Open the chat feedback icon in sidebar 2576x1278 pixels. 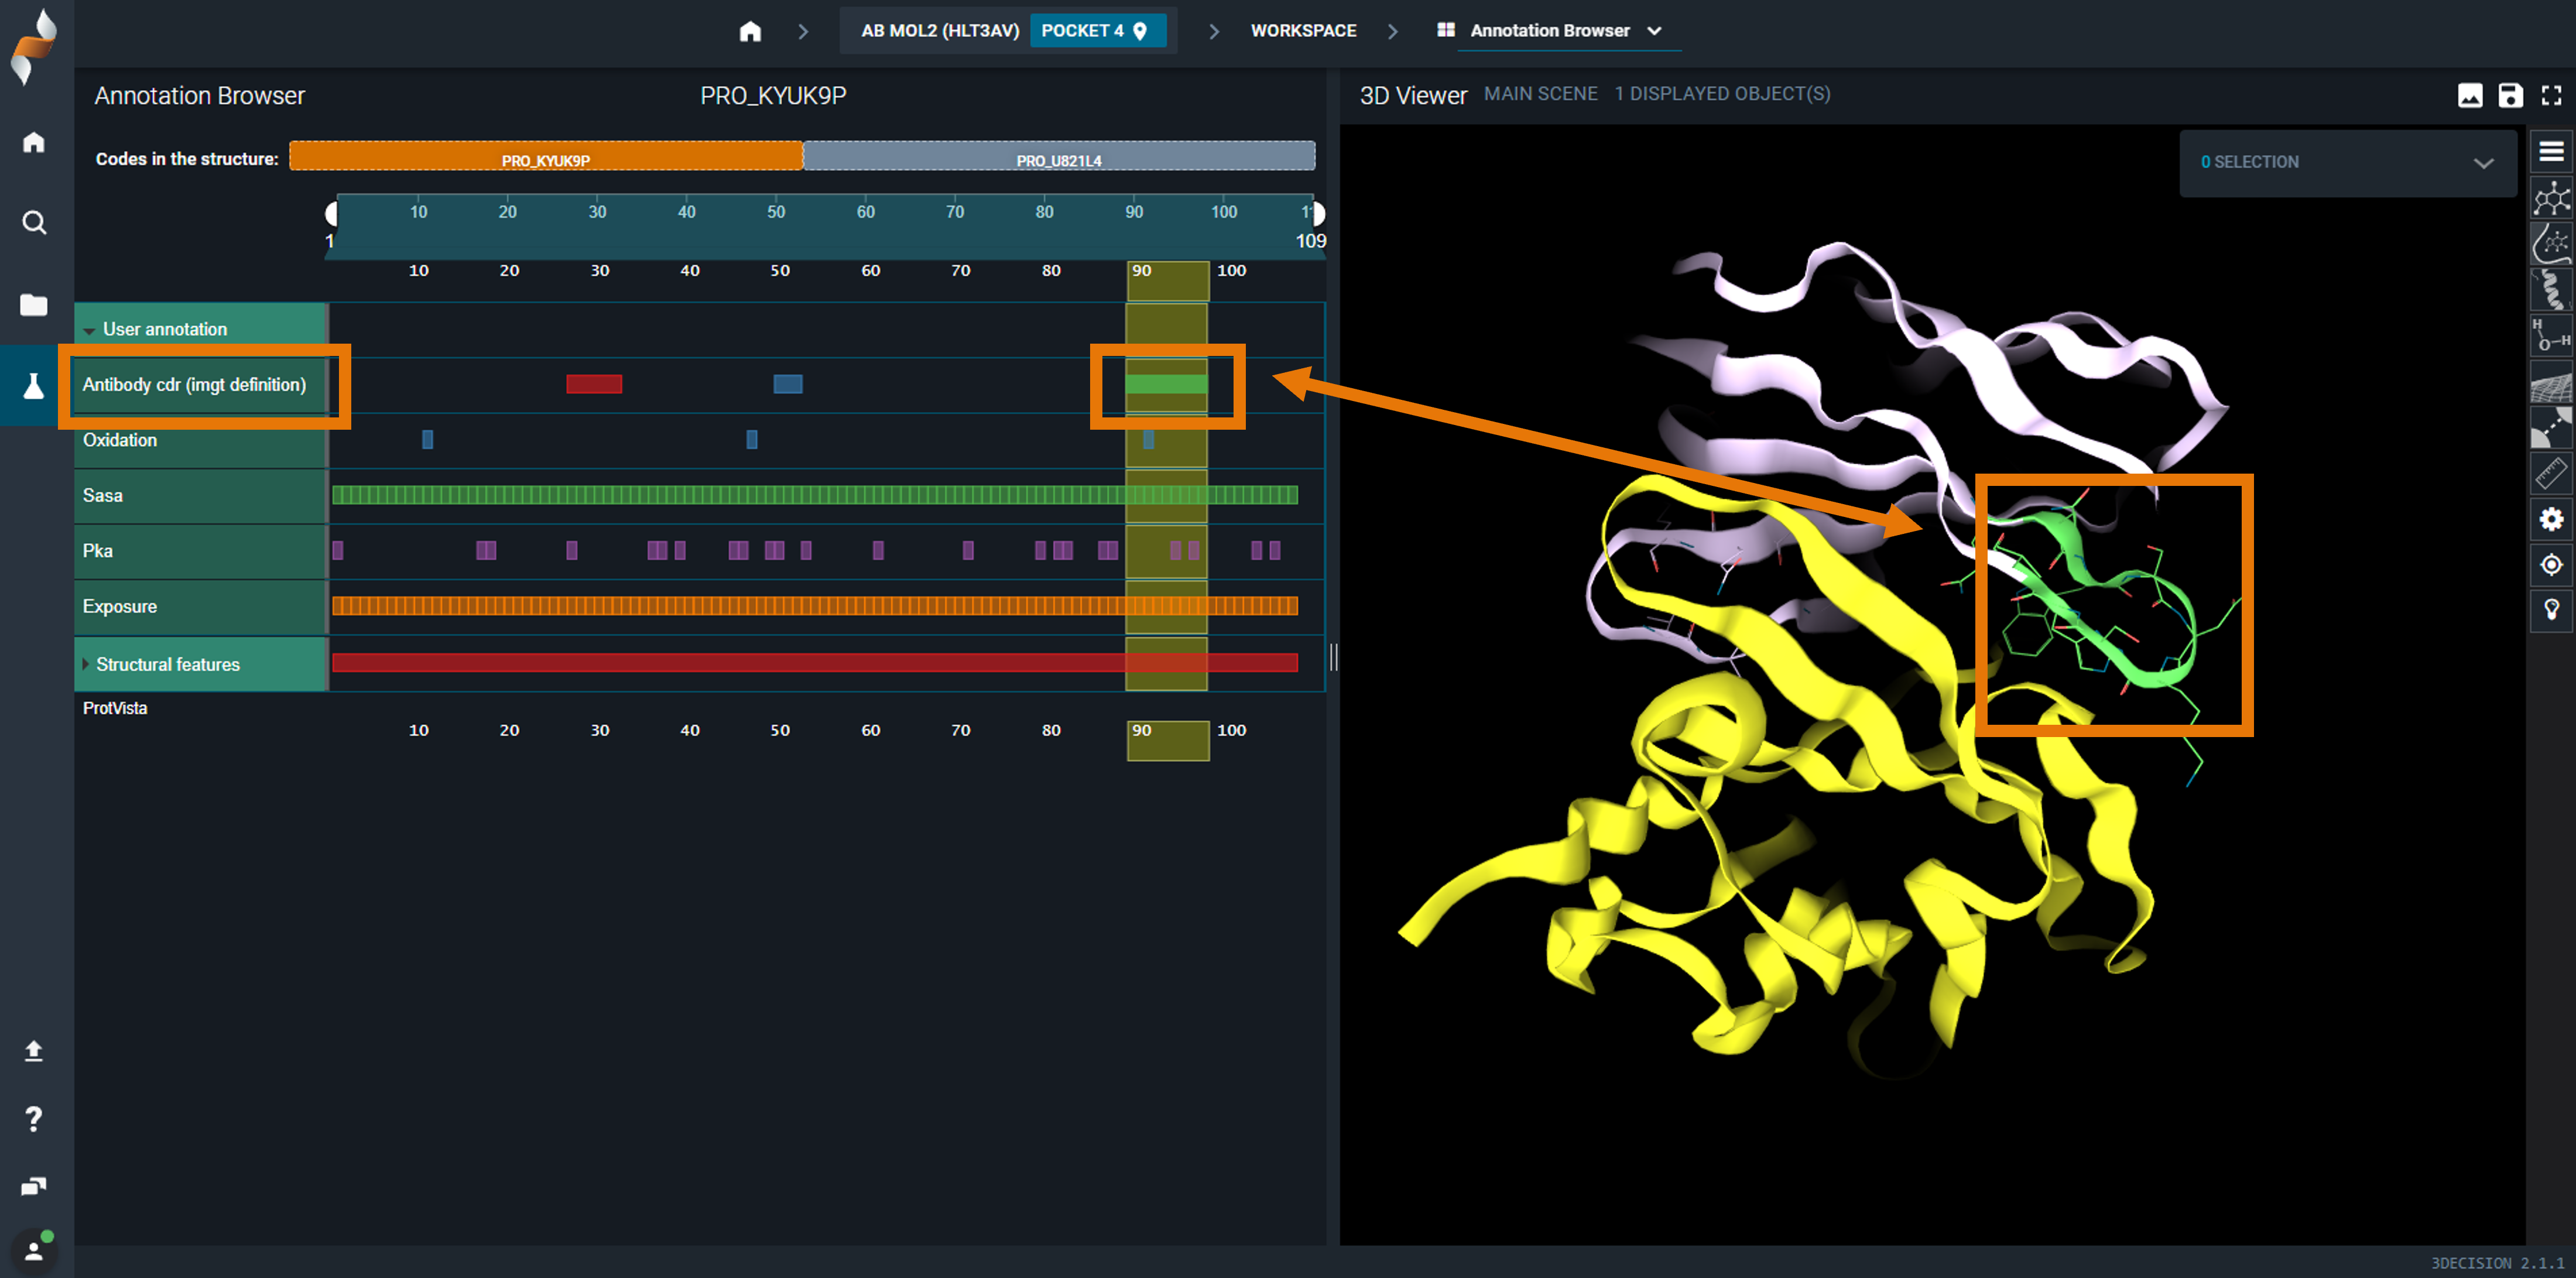(34, 1186)
